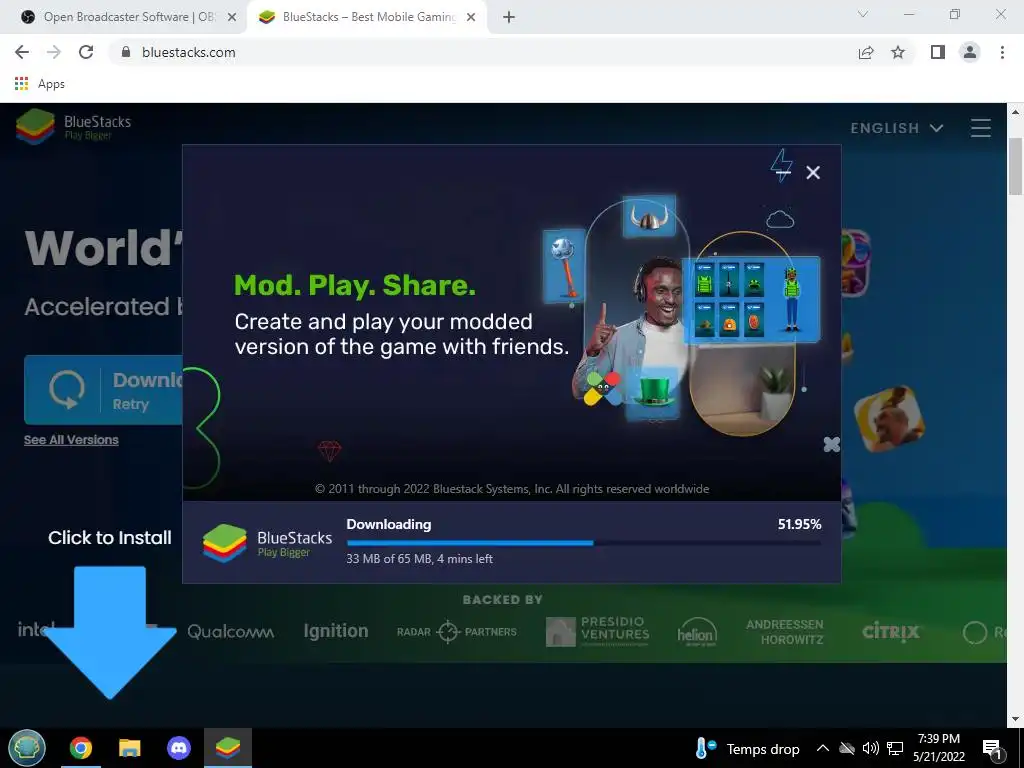Click the Radar Partners logo

tap(456, 632)
